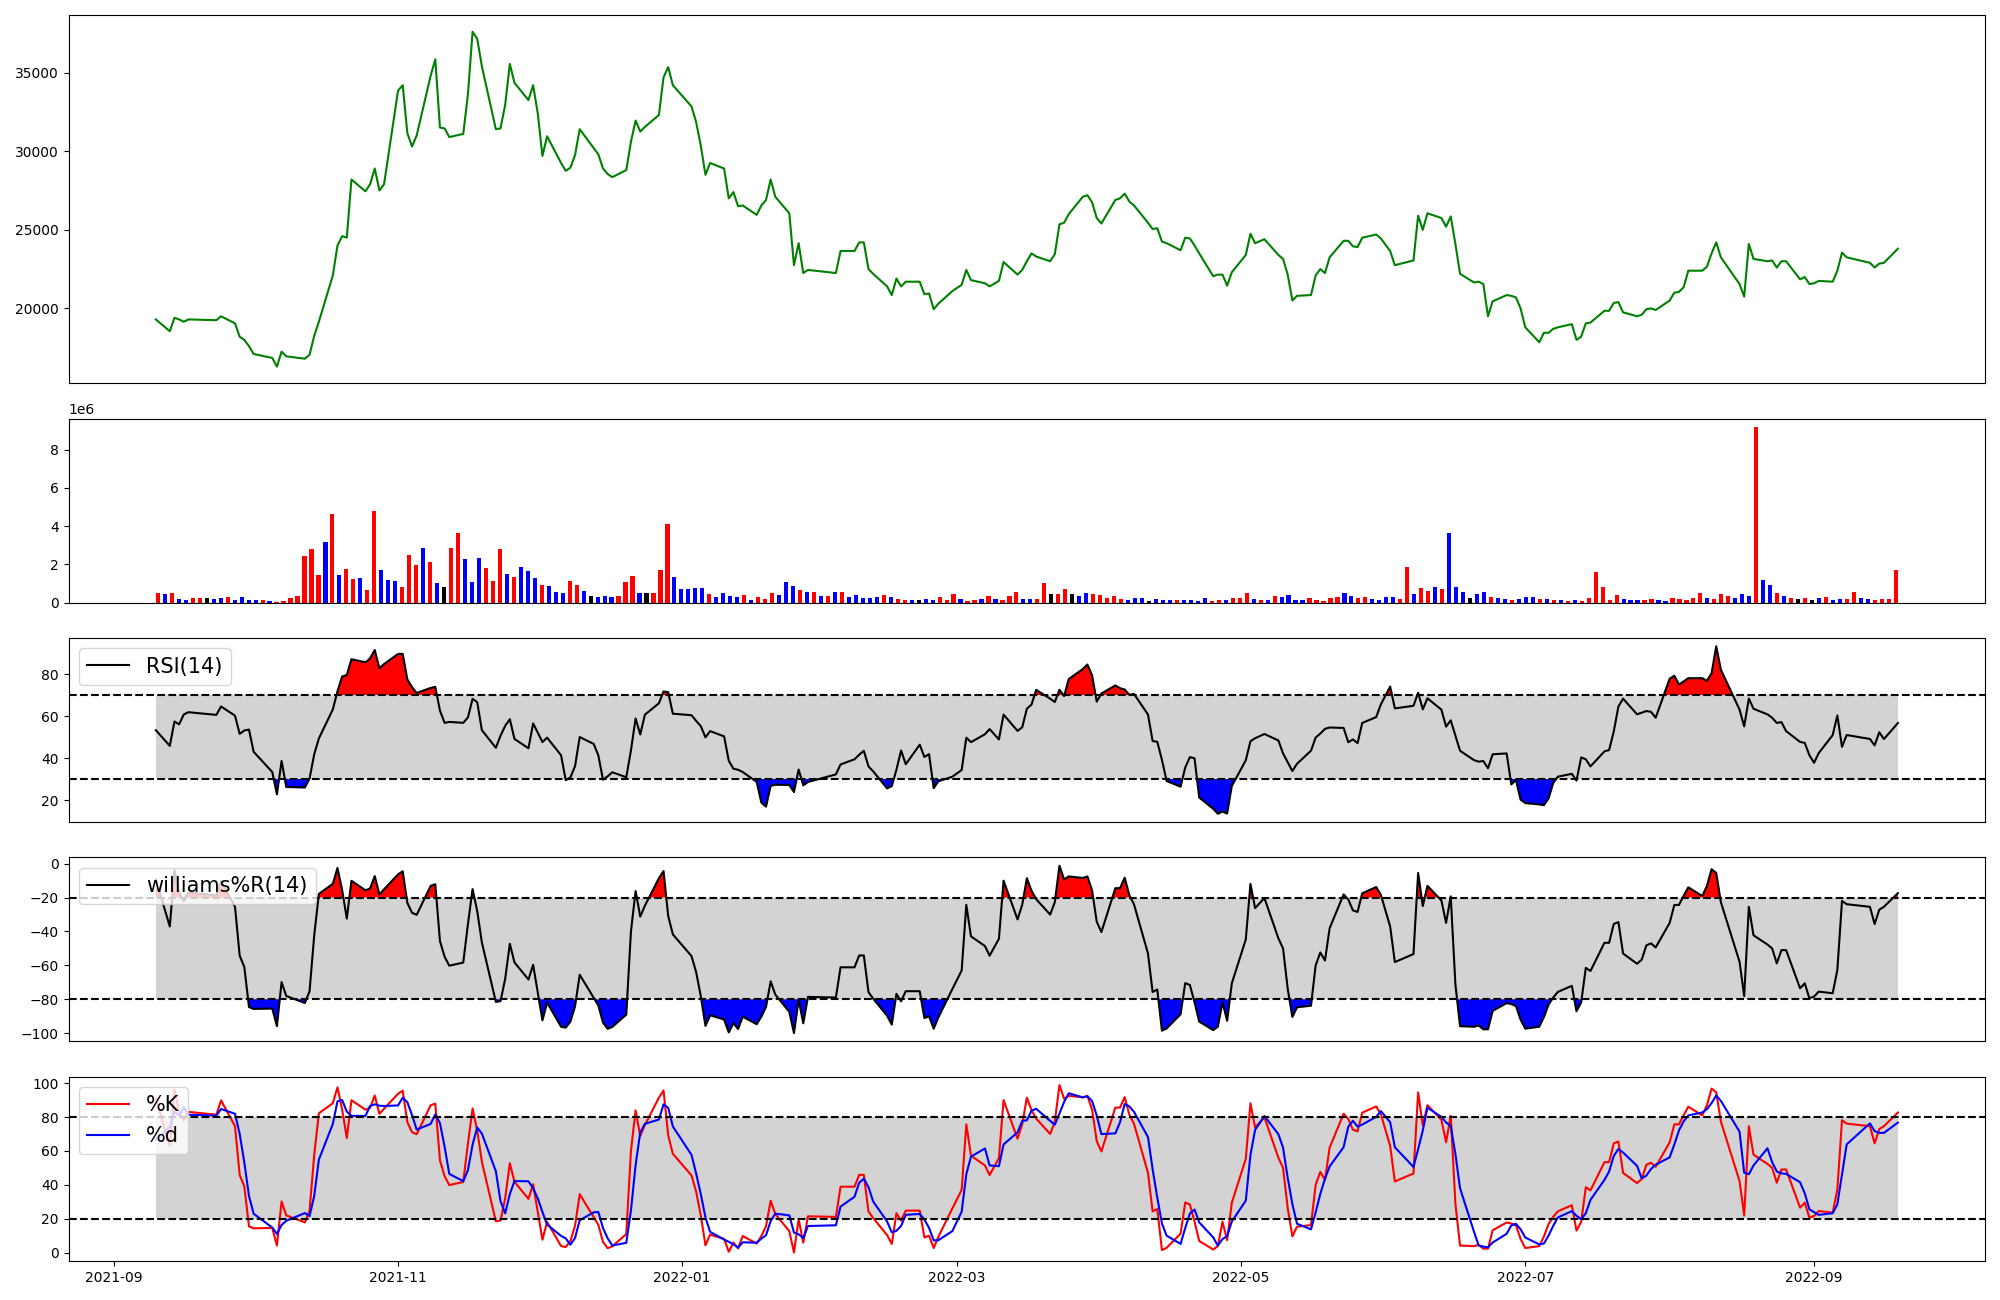The image size is (2000, 1300).
Task: Click the blue %d legend line sample
Action: pos(109,1135)
